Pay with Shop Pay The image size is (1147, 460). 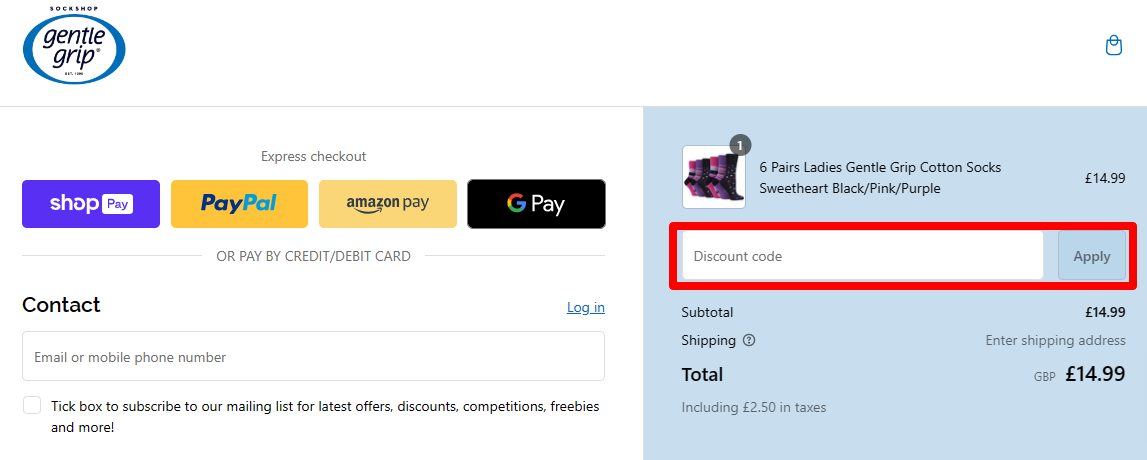coord(91,204)
